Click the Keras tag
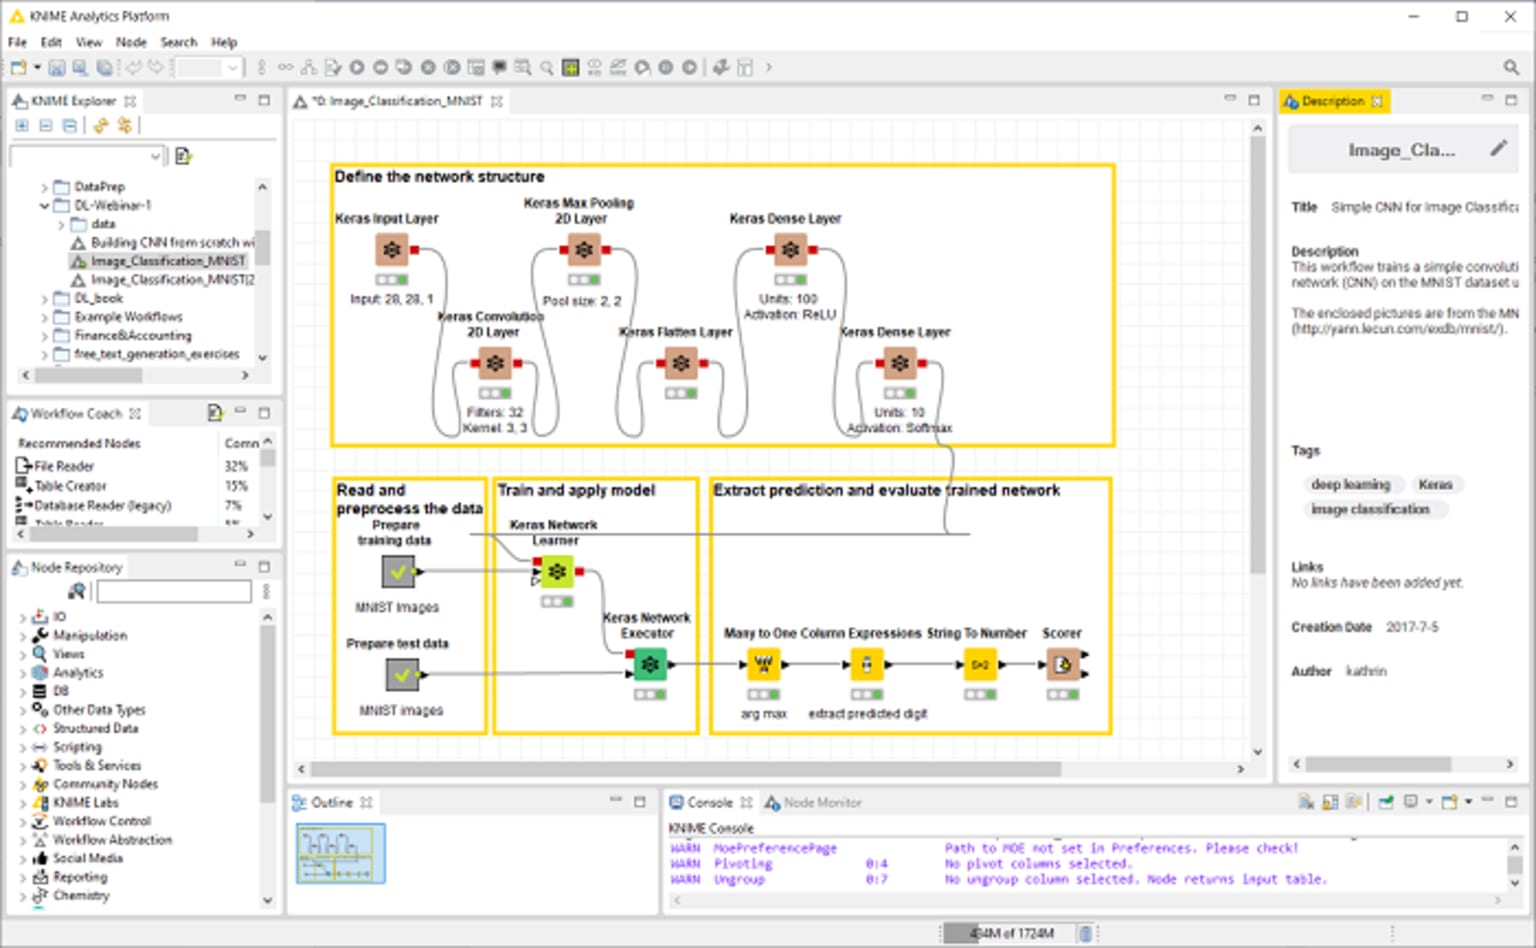This screenshot has width=1536, height=948. 1435,484
